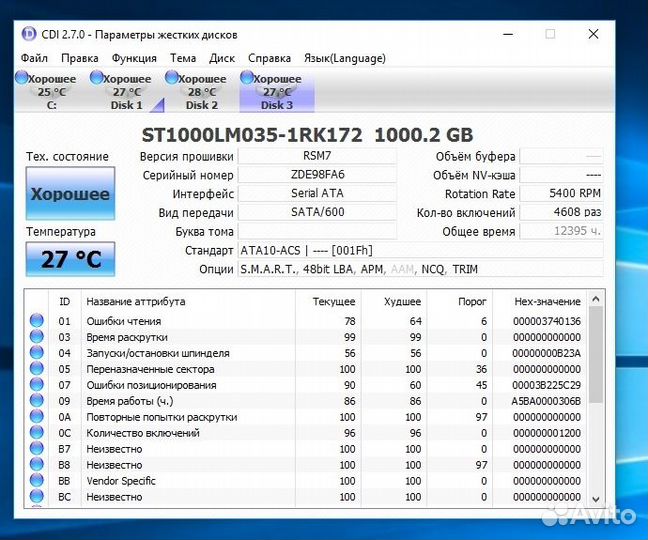This screenshot has width=648, height=540.
Task: Click the 27 °C temperature button
Action: [70, 259]
